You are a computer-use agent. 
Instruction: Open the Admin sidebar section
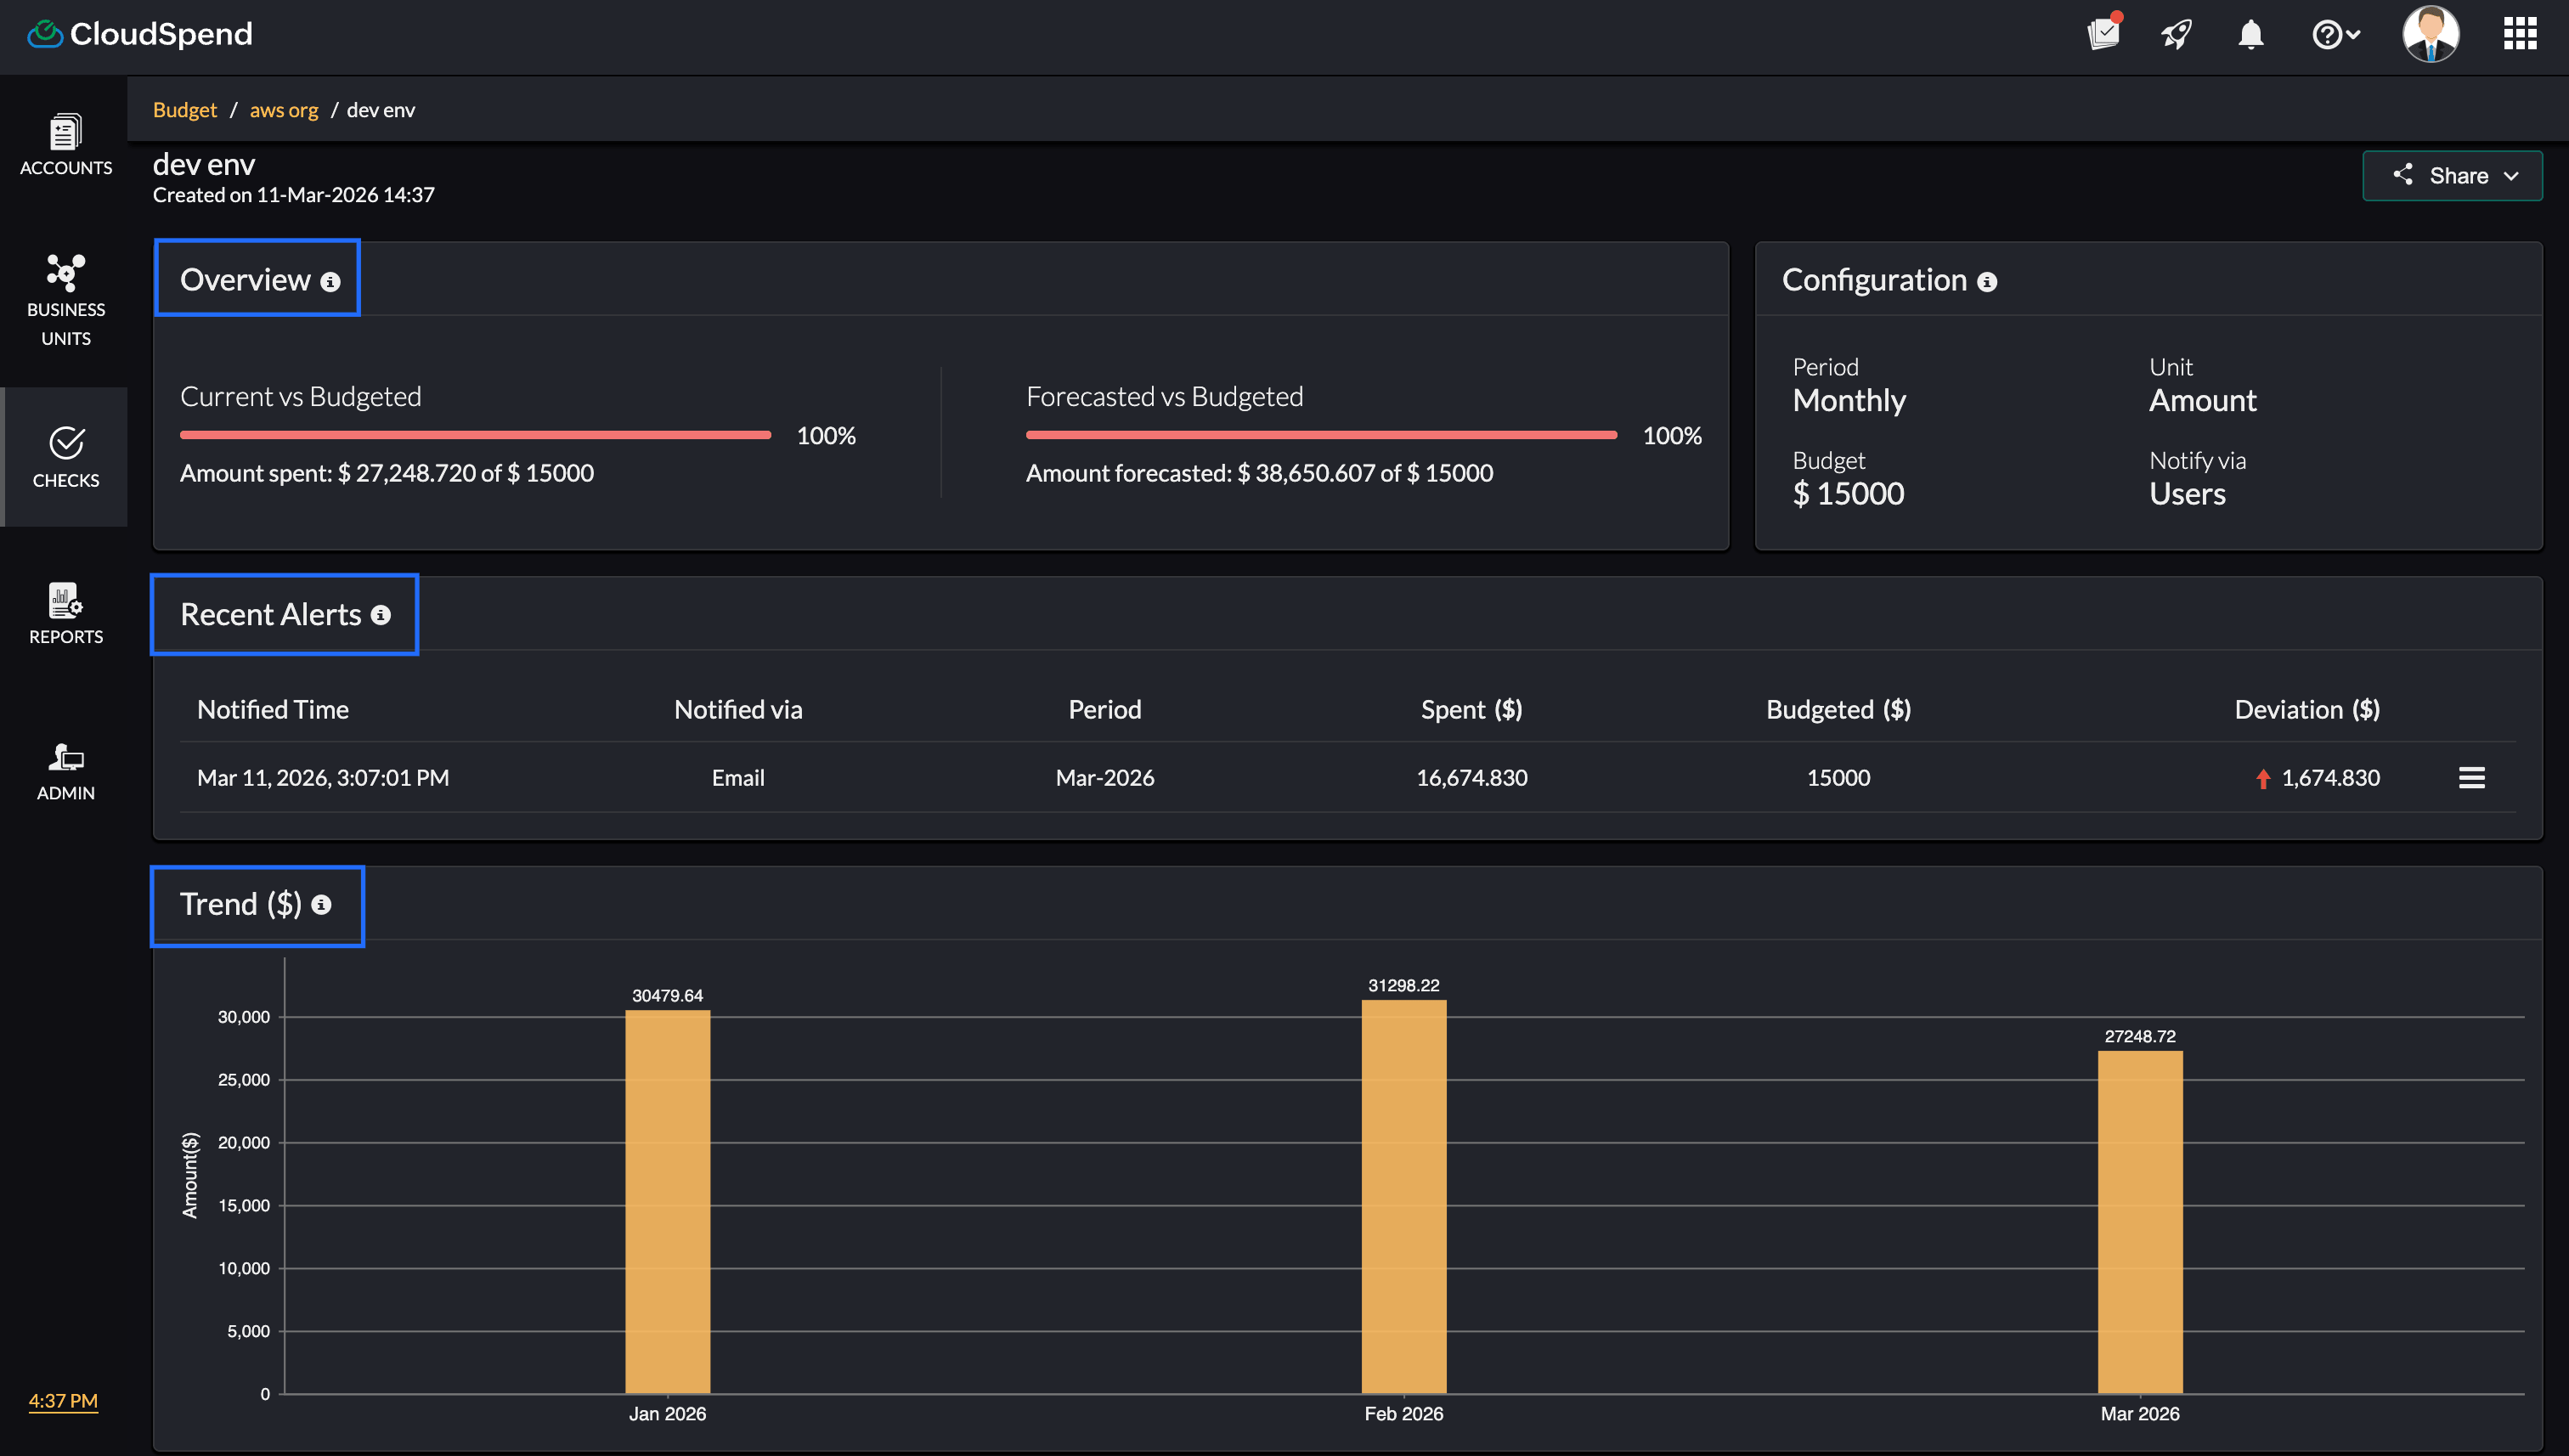[x=66, y=770]
